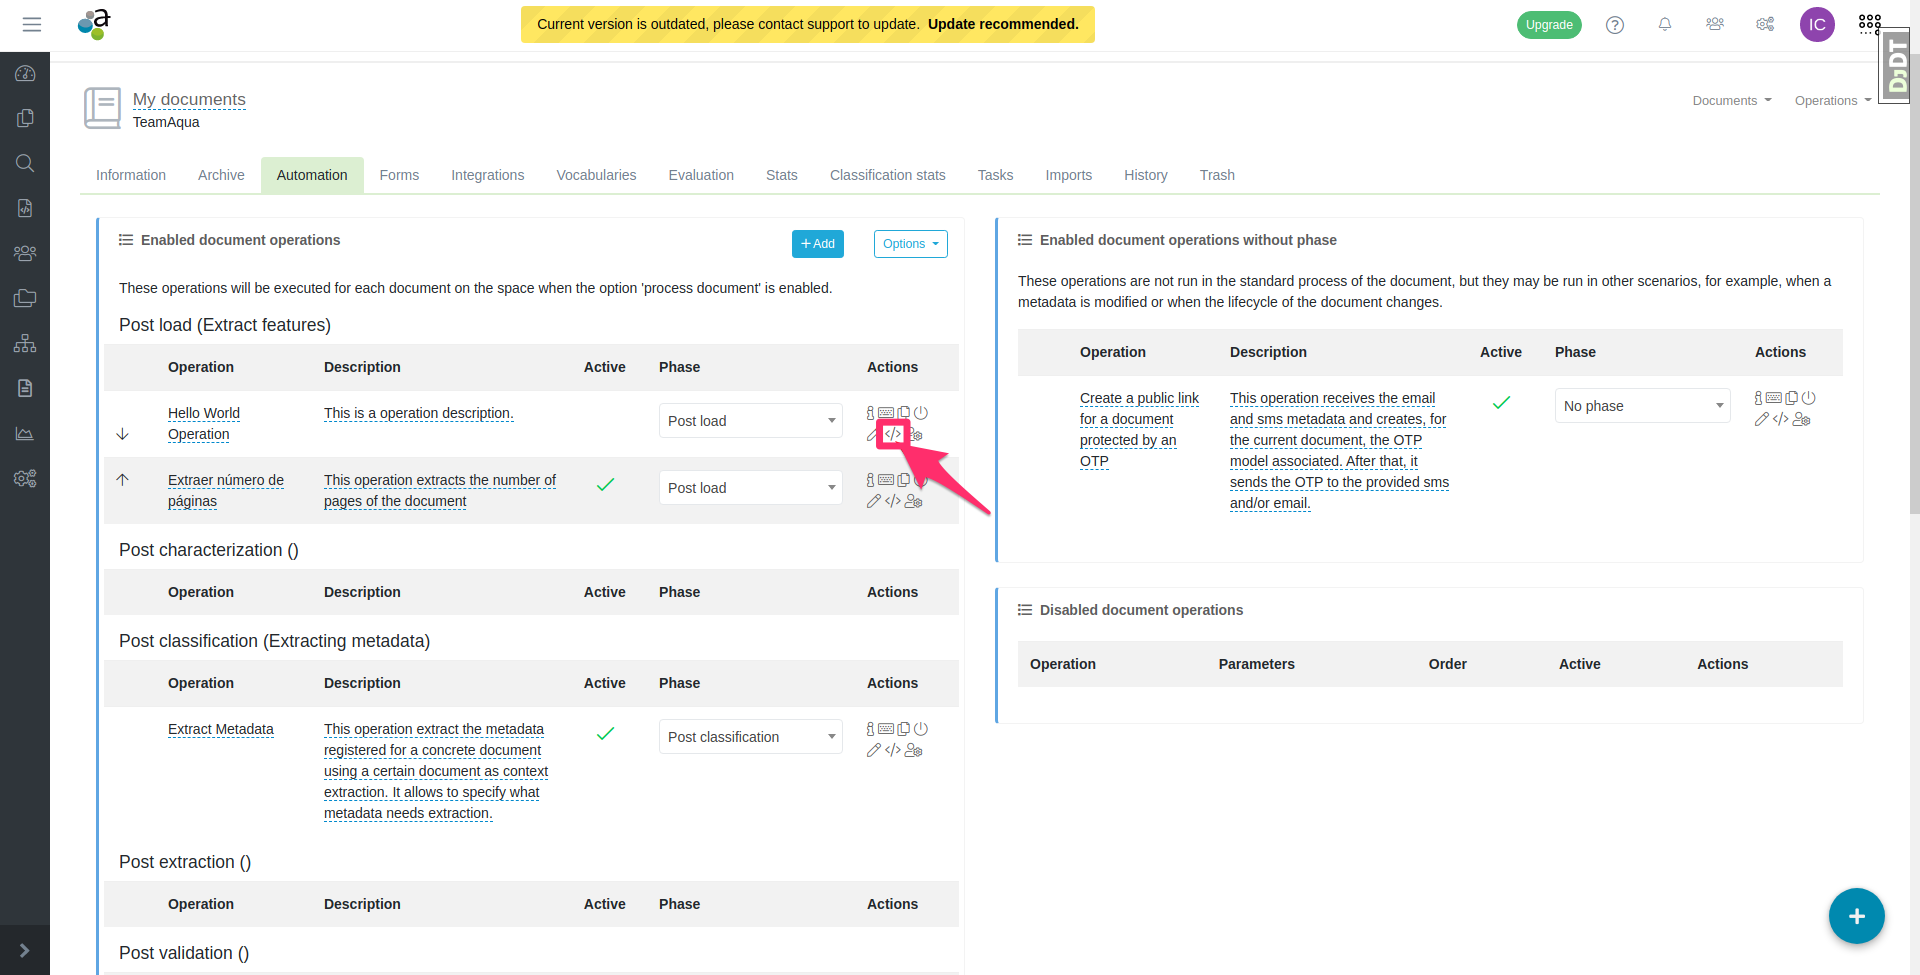Toggle power icon for Create a public link

tap(1808, 398)
